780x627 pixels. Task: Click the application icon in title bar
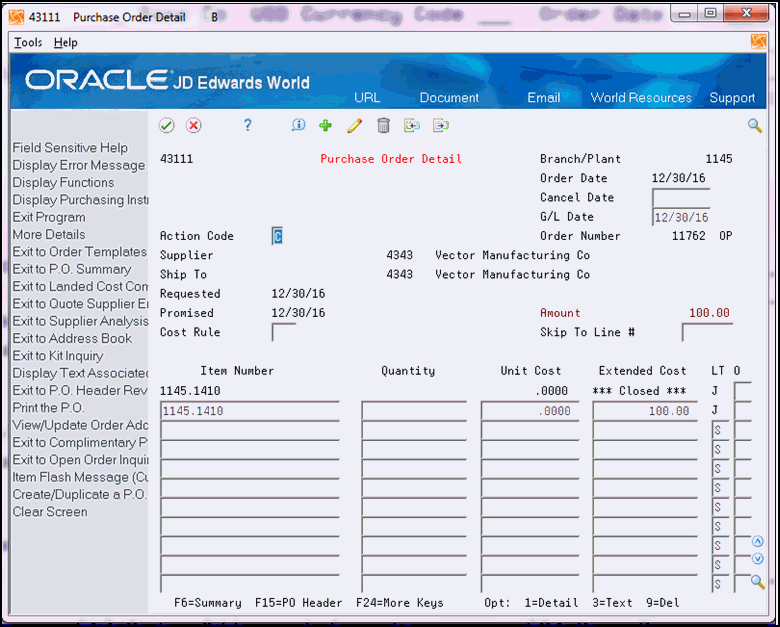click(16, 17)
